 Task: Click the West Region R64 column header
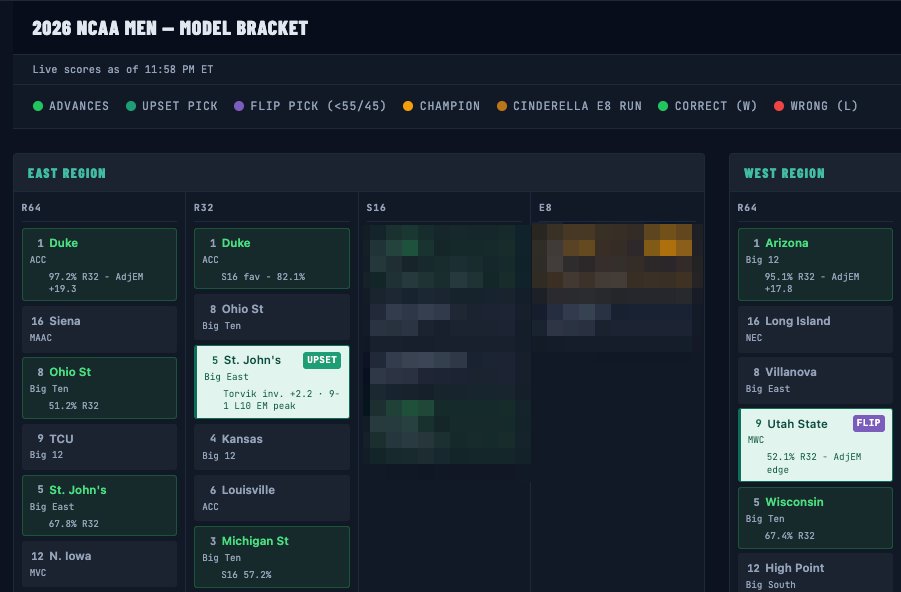tap(747, 207)
